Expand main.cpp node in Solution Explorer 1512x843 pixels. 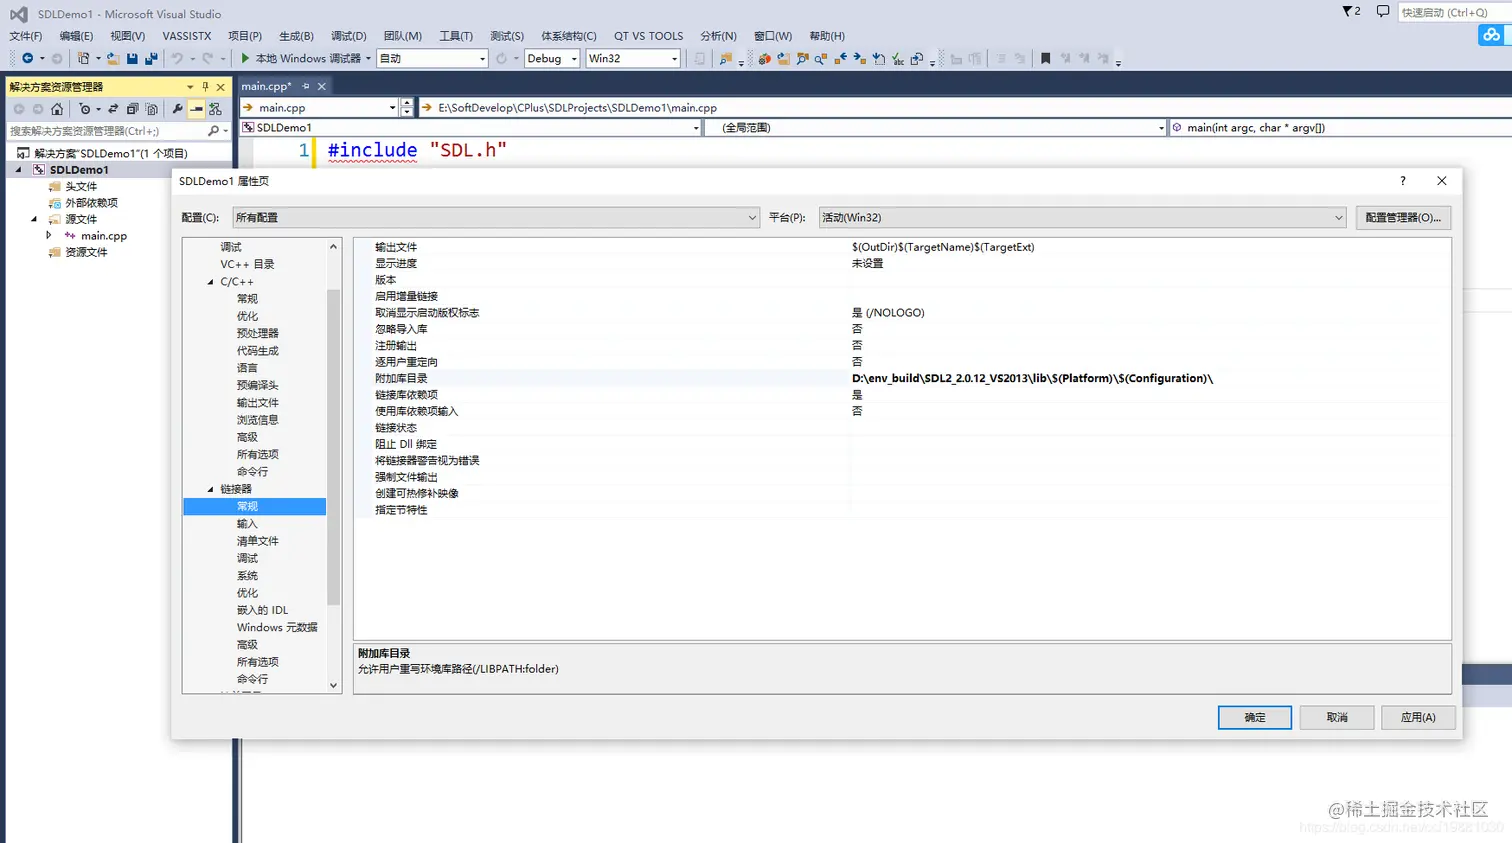pos(48,235)
